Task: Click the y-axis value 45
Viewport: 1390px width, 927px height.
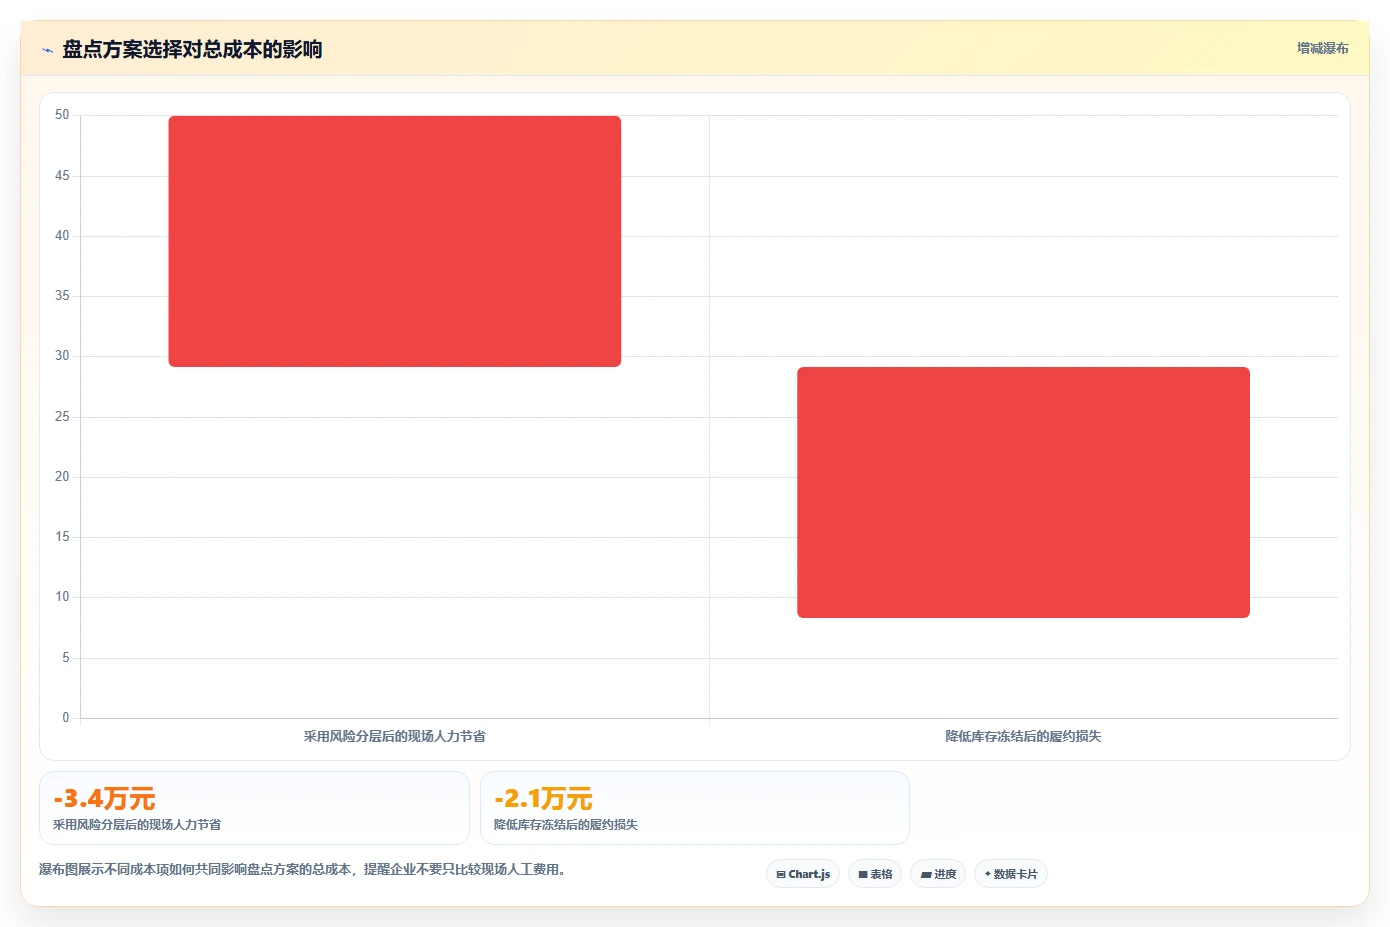Action: (62, 176)
